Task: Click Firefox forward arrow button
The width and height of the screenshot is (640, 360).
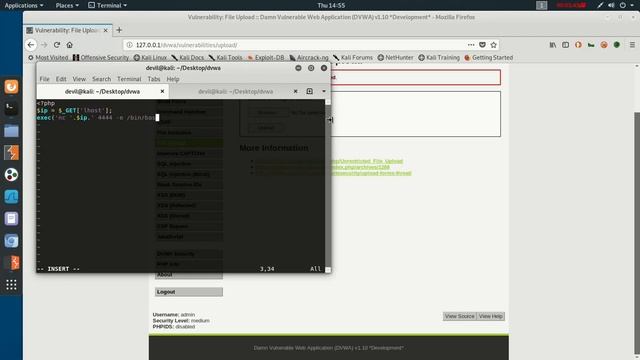Action: coord(44,45)
